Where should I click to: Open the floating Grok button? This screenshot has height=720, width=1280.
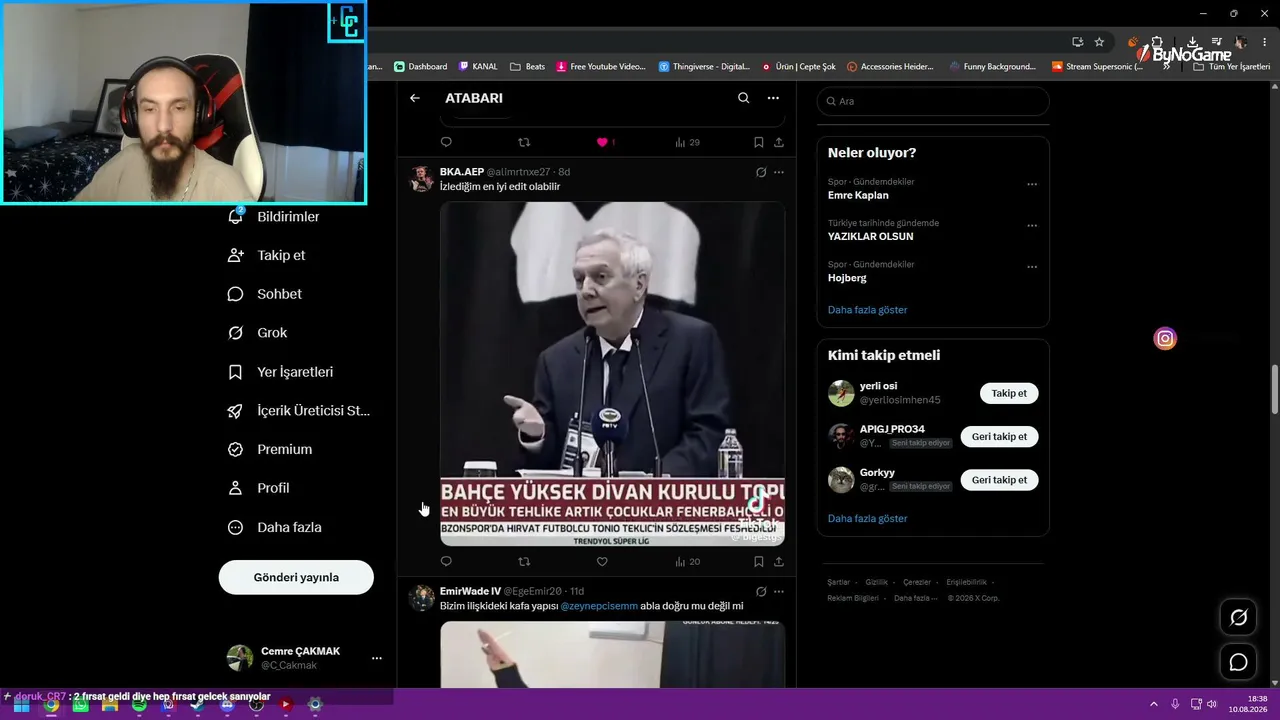point(1238,618)
